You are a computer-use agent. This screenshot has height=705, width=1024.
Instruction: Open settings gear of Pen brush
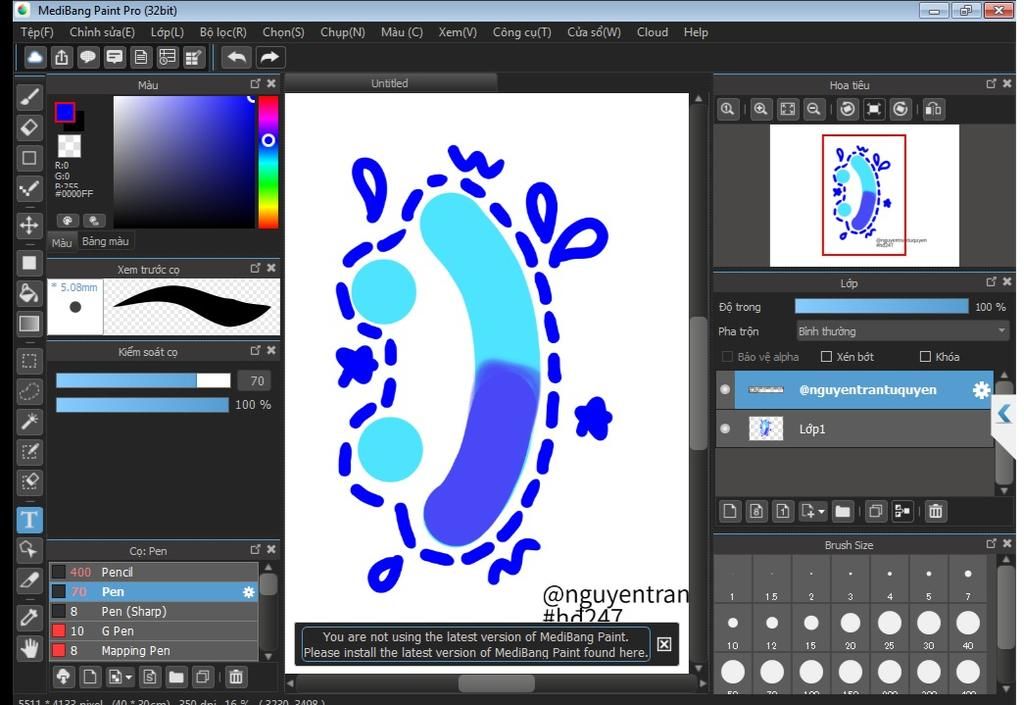[x=248, y=592]
